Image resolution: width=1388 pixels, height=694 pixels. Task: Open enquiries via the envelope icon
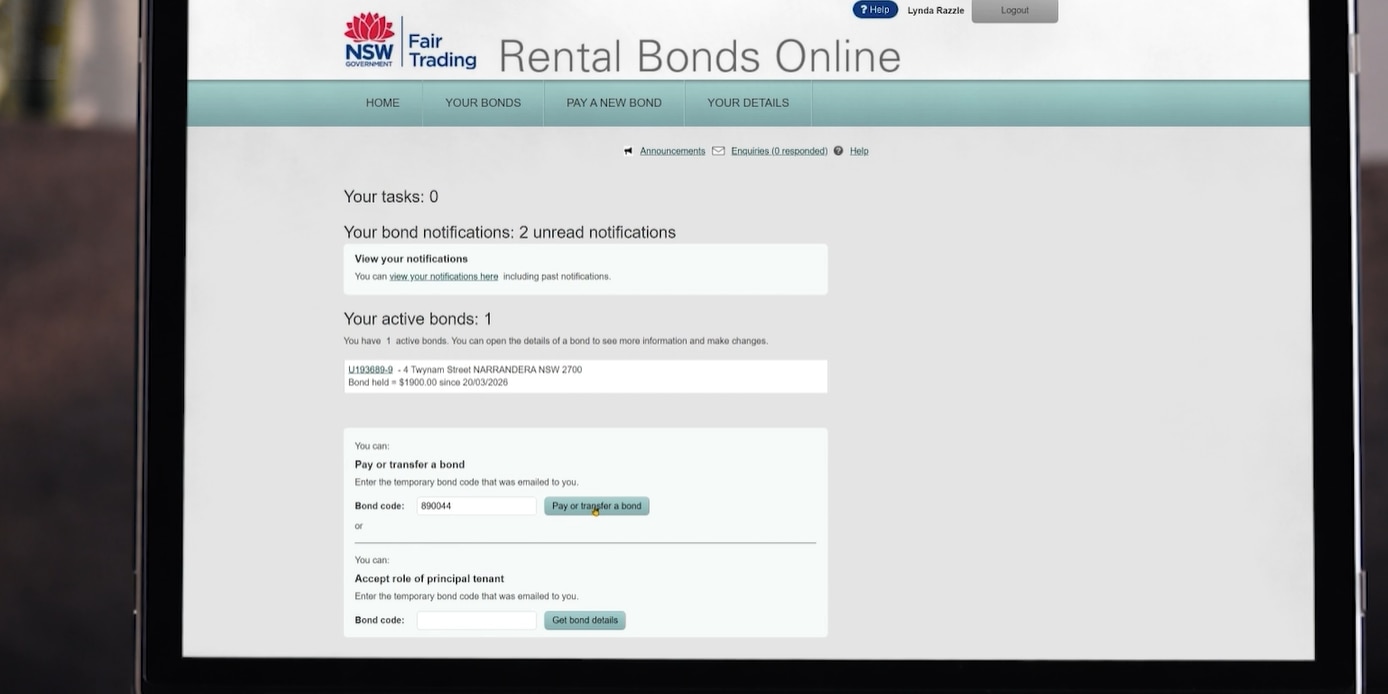(x=719, y=150)
